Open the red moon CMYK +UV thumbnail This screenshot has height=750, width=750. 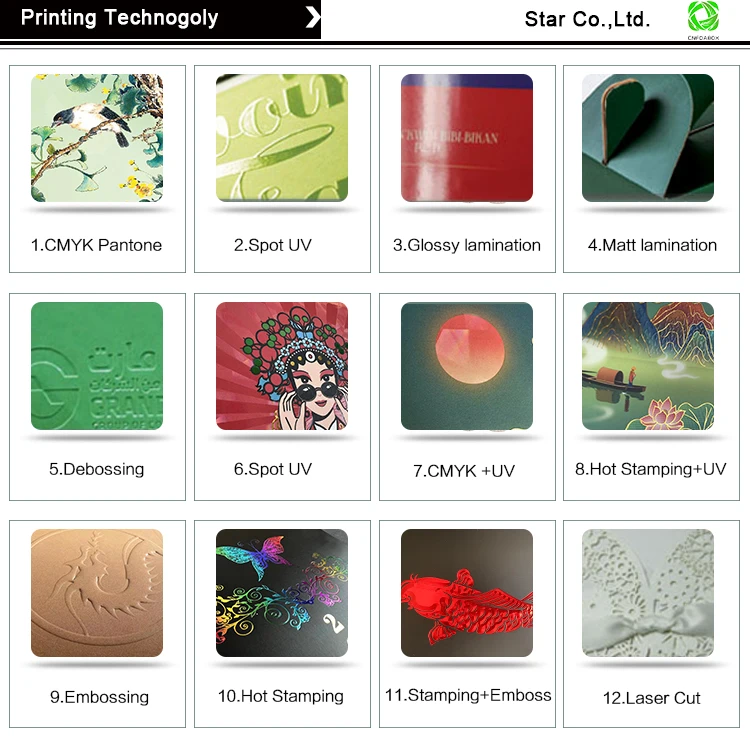[x=467, y=366]
